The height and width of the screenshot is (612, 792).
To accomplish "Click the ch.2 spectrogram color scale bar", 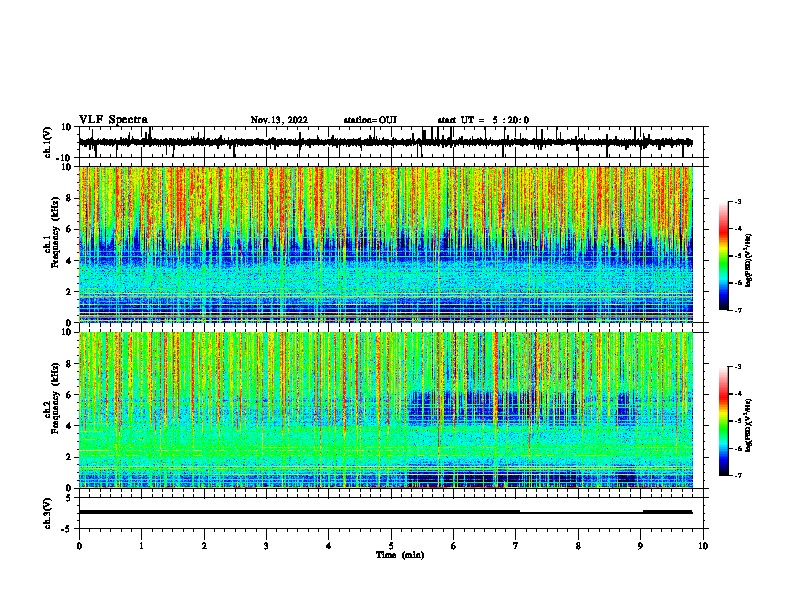I will pos(723,421).
